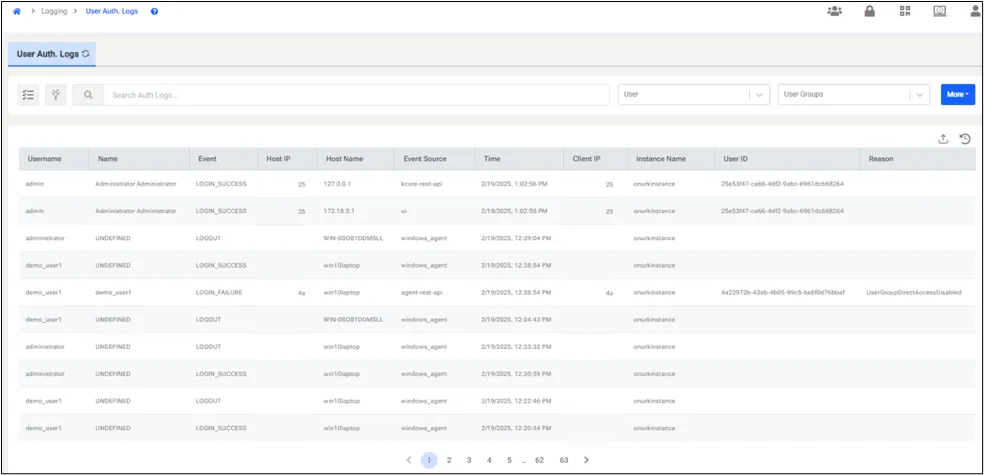Go to the previous page arrow
Screen dimensions: 984x475
pos(409,460)
